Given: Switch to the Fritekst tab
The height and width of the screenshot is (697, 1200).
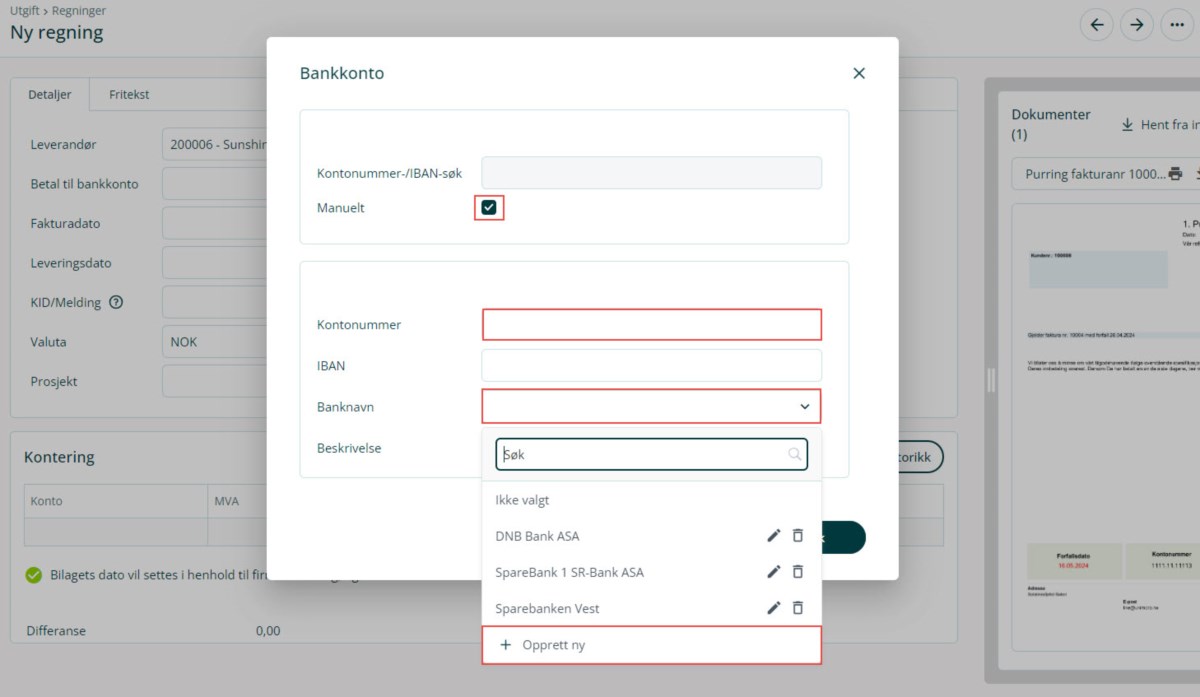Looking at the screenshot, I should tap(128, 95).
